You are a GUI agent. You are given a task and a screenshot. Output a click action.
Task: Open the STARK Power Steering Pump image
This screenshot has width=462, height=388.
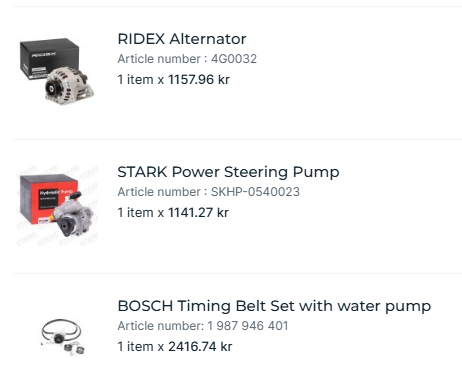(x=57, y=205)
